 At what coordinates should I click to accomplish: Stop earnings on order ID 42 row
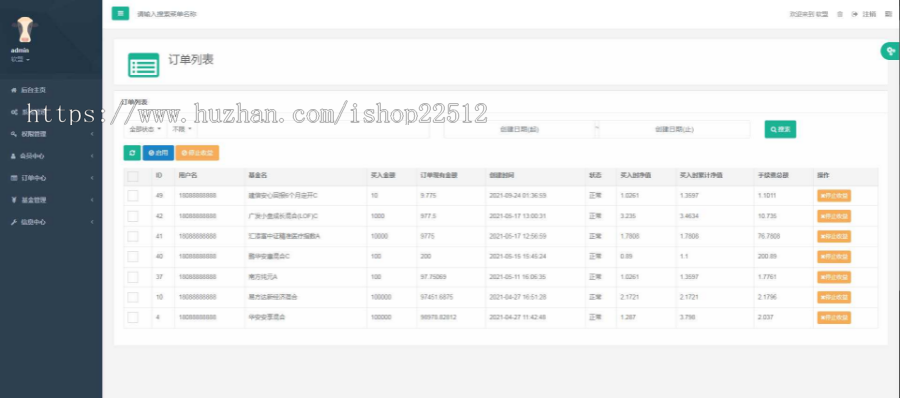[x=834, y=216]
